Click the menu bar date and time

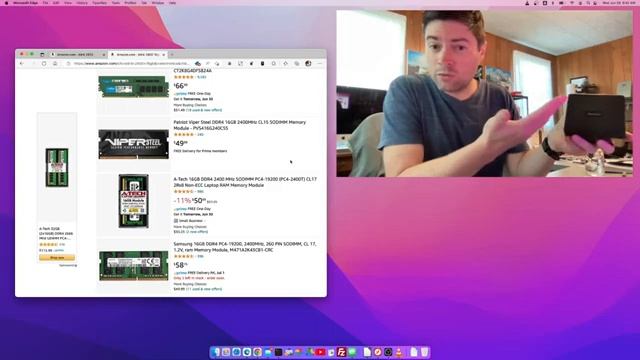618,3
